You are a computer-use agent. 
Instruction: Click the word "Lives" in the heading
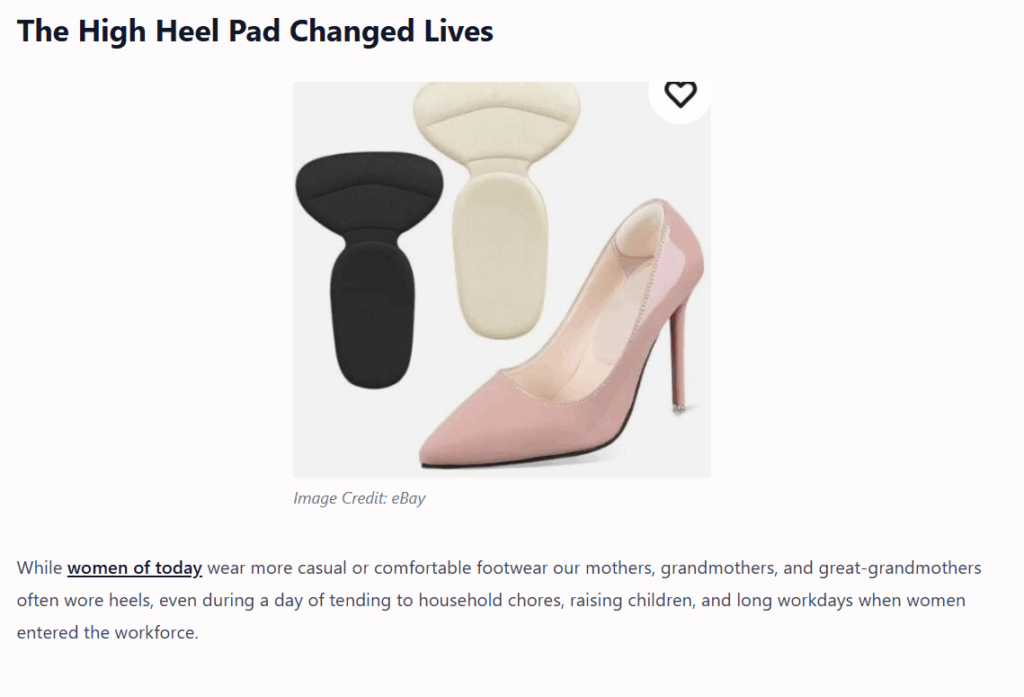click(457, 31)
